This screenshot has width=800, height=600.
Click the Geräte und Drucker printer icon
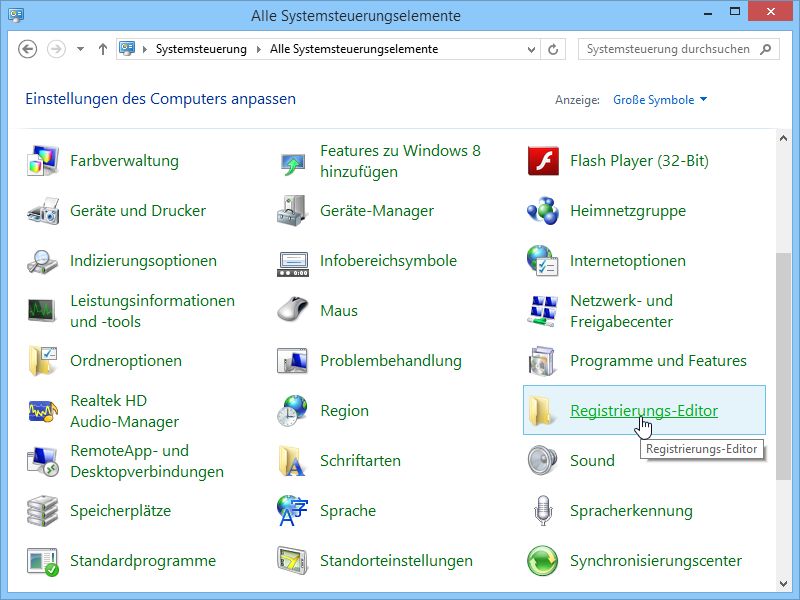[43, 211]
